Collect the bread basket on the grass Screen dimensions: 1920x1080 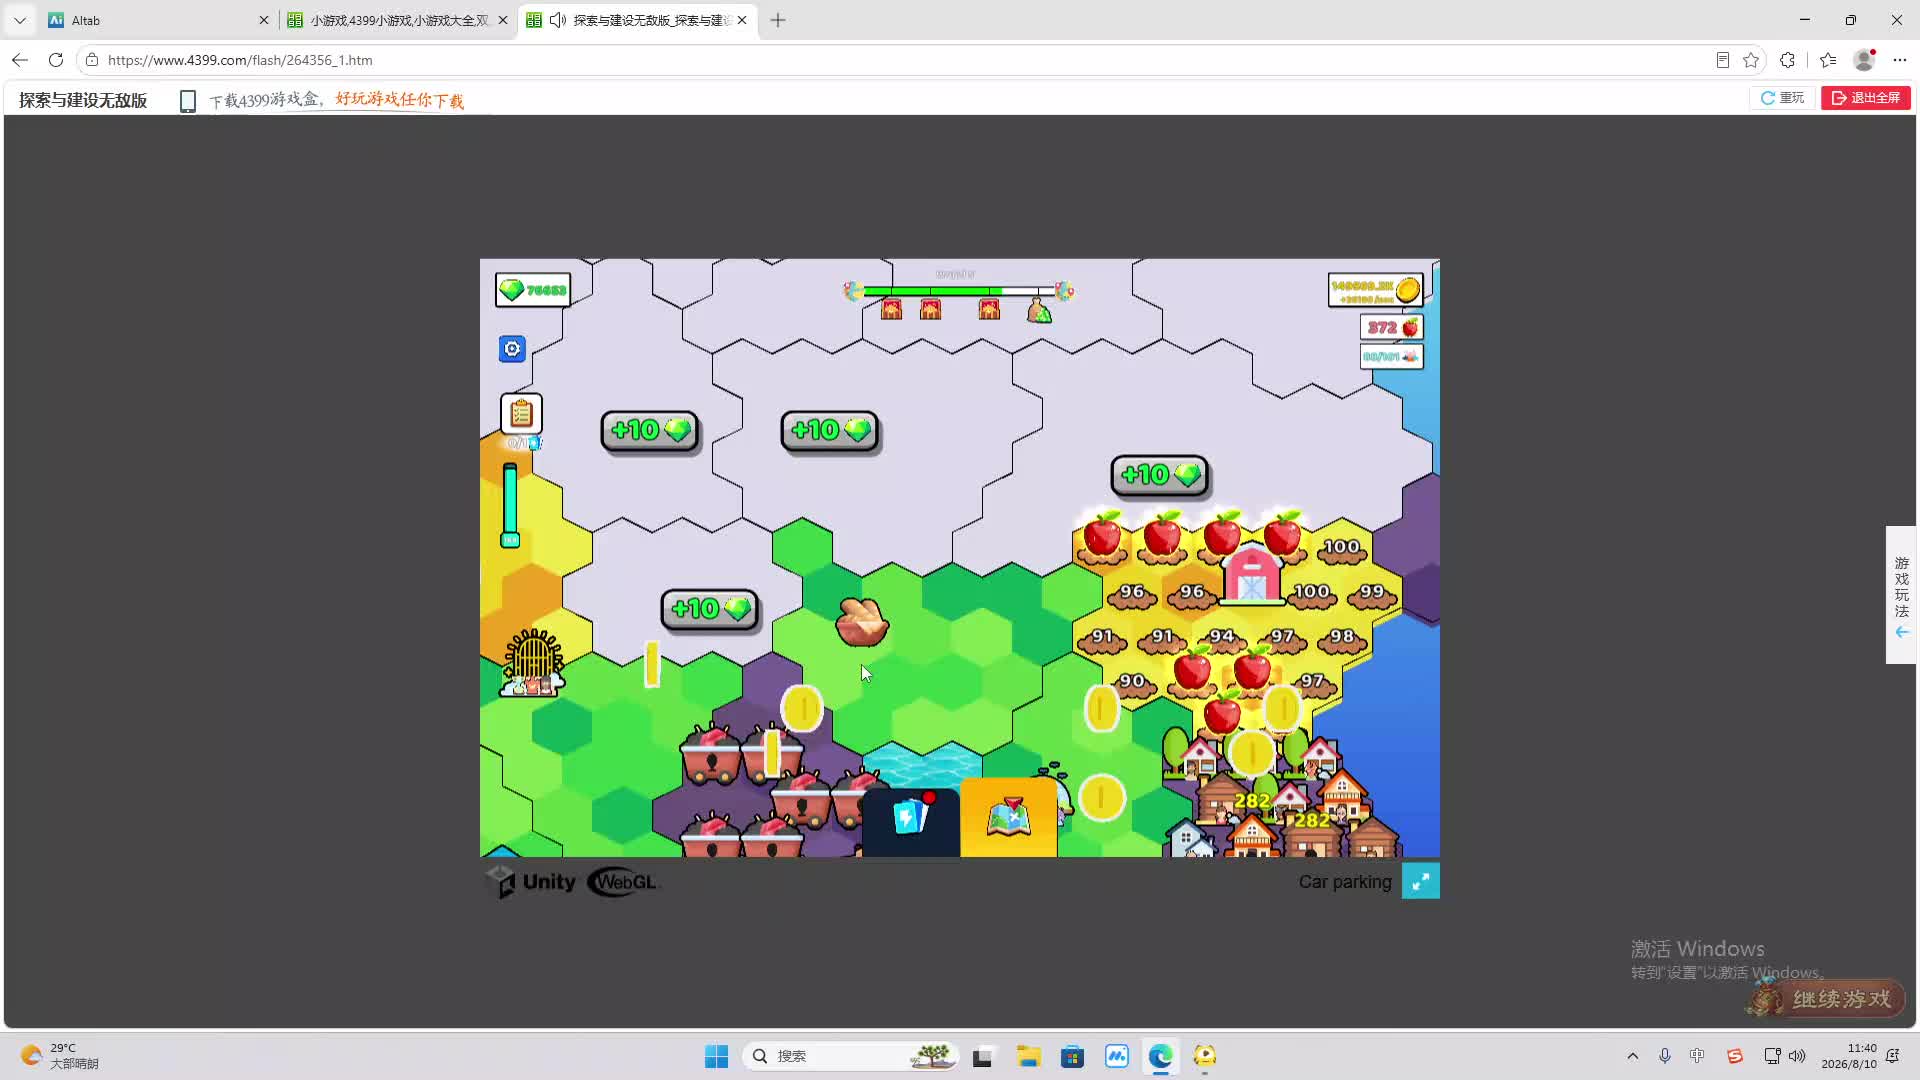tap(861, 622)
